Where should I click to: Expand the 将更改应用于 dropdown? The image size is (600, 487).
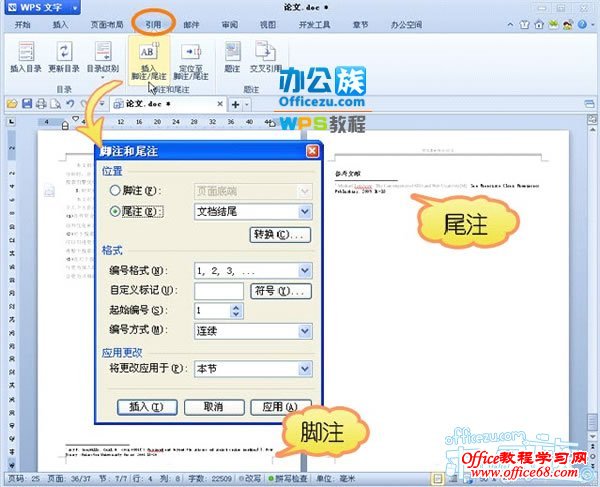tap(305, 369)
